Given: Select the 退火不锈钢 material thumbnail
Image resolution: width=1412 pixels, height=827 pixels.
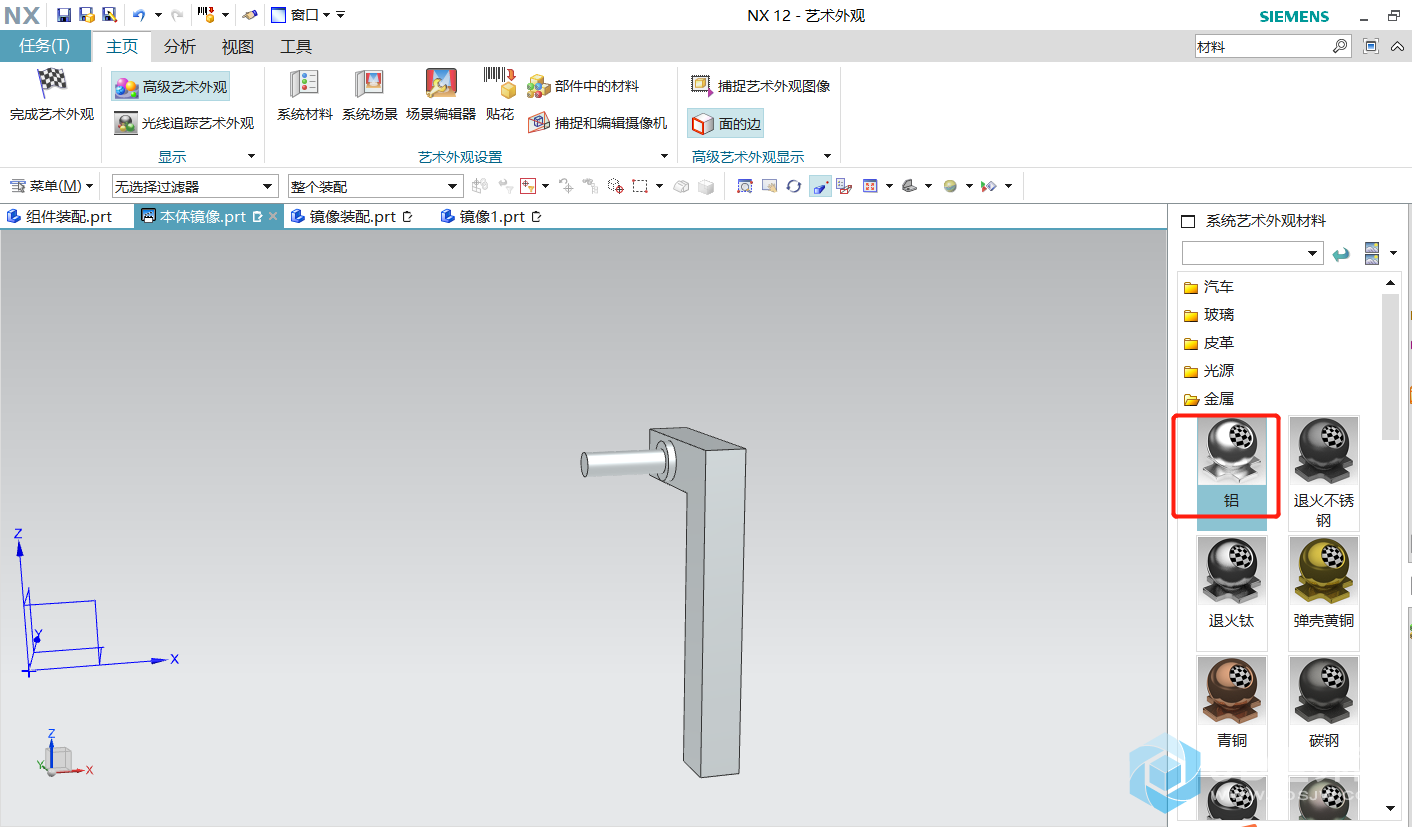Looking at the screenshot, I should point(1324,473).
